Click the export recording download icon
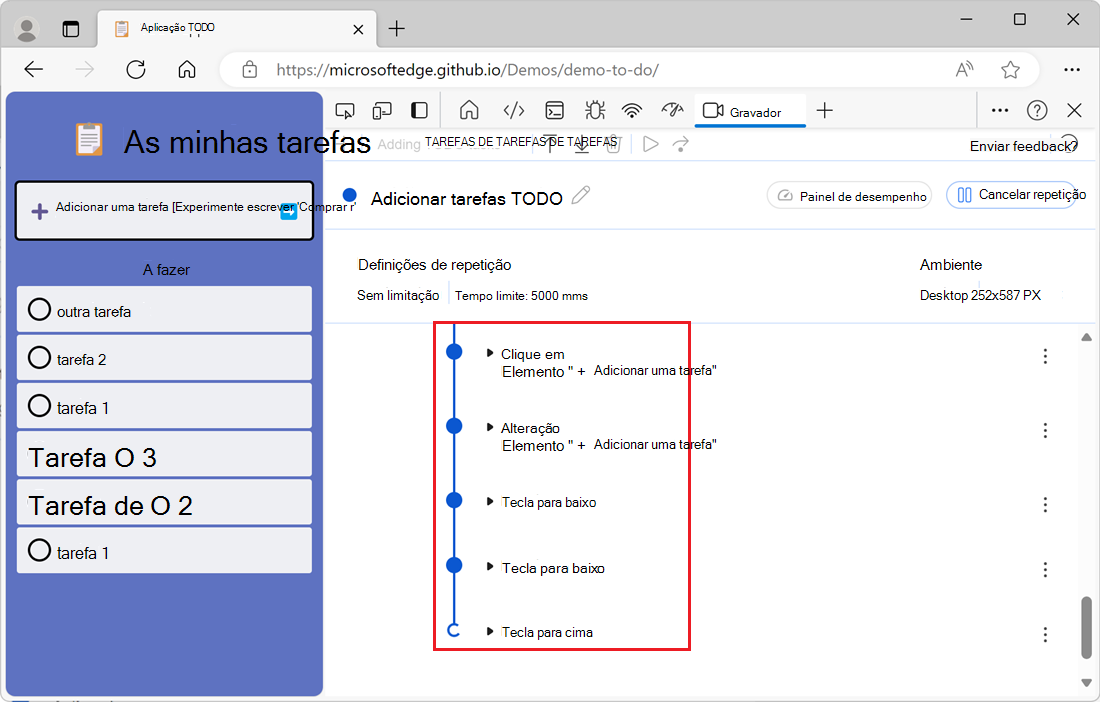1100x702 pixels. click(x=582, y=143)
